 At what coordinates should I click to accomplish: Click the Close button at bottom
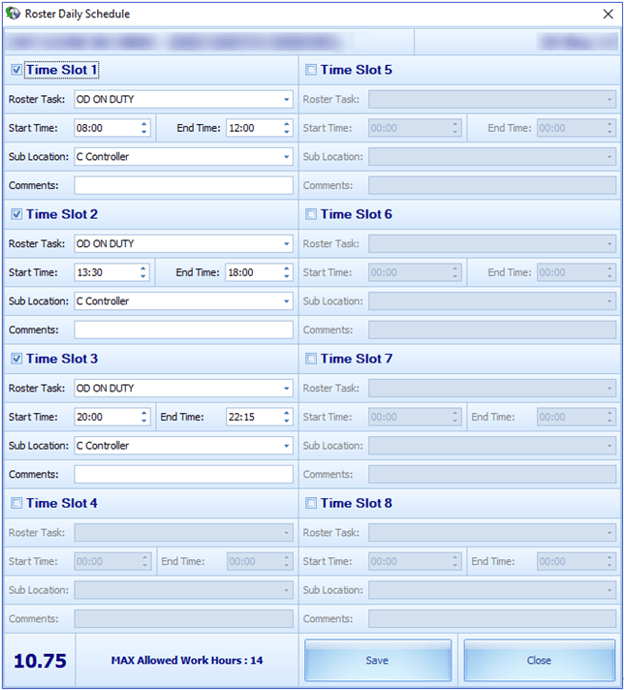click(x=539, y=660)
